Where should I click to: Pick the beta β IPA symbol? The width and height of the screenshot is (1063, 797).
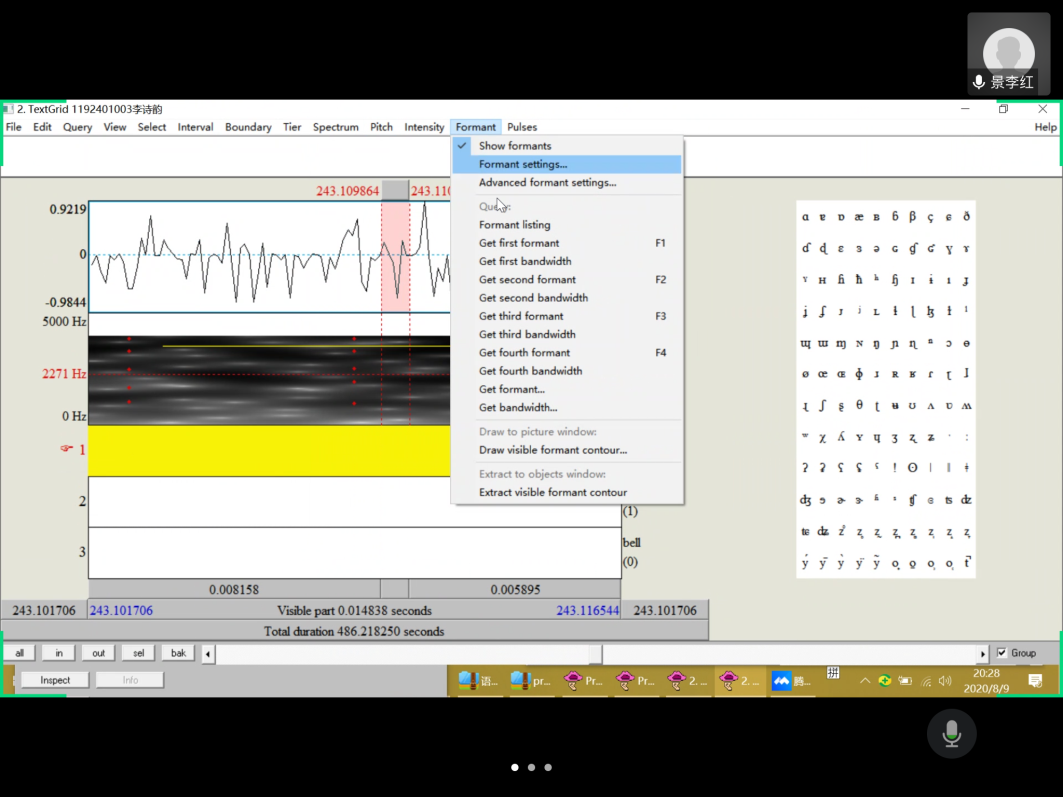[x=912, y=217]
